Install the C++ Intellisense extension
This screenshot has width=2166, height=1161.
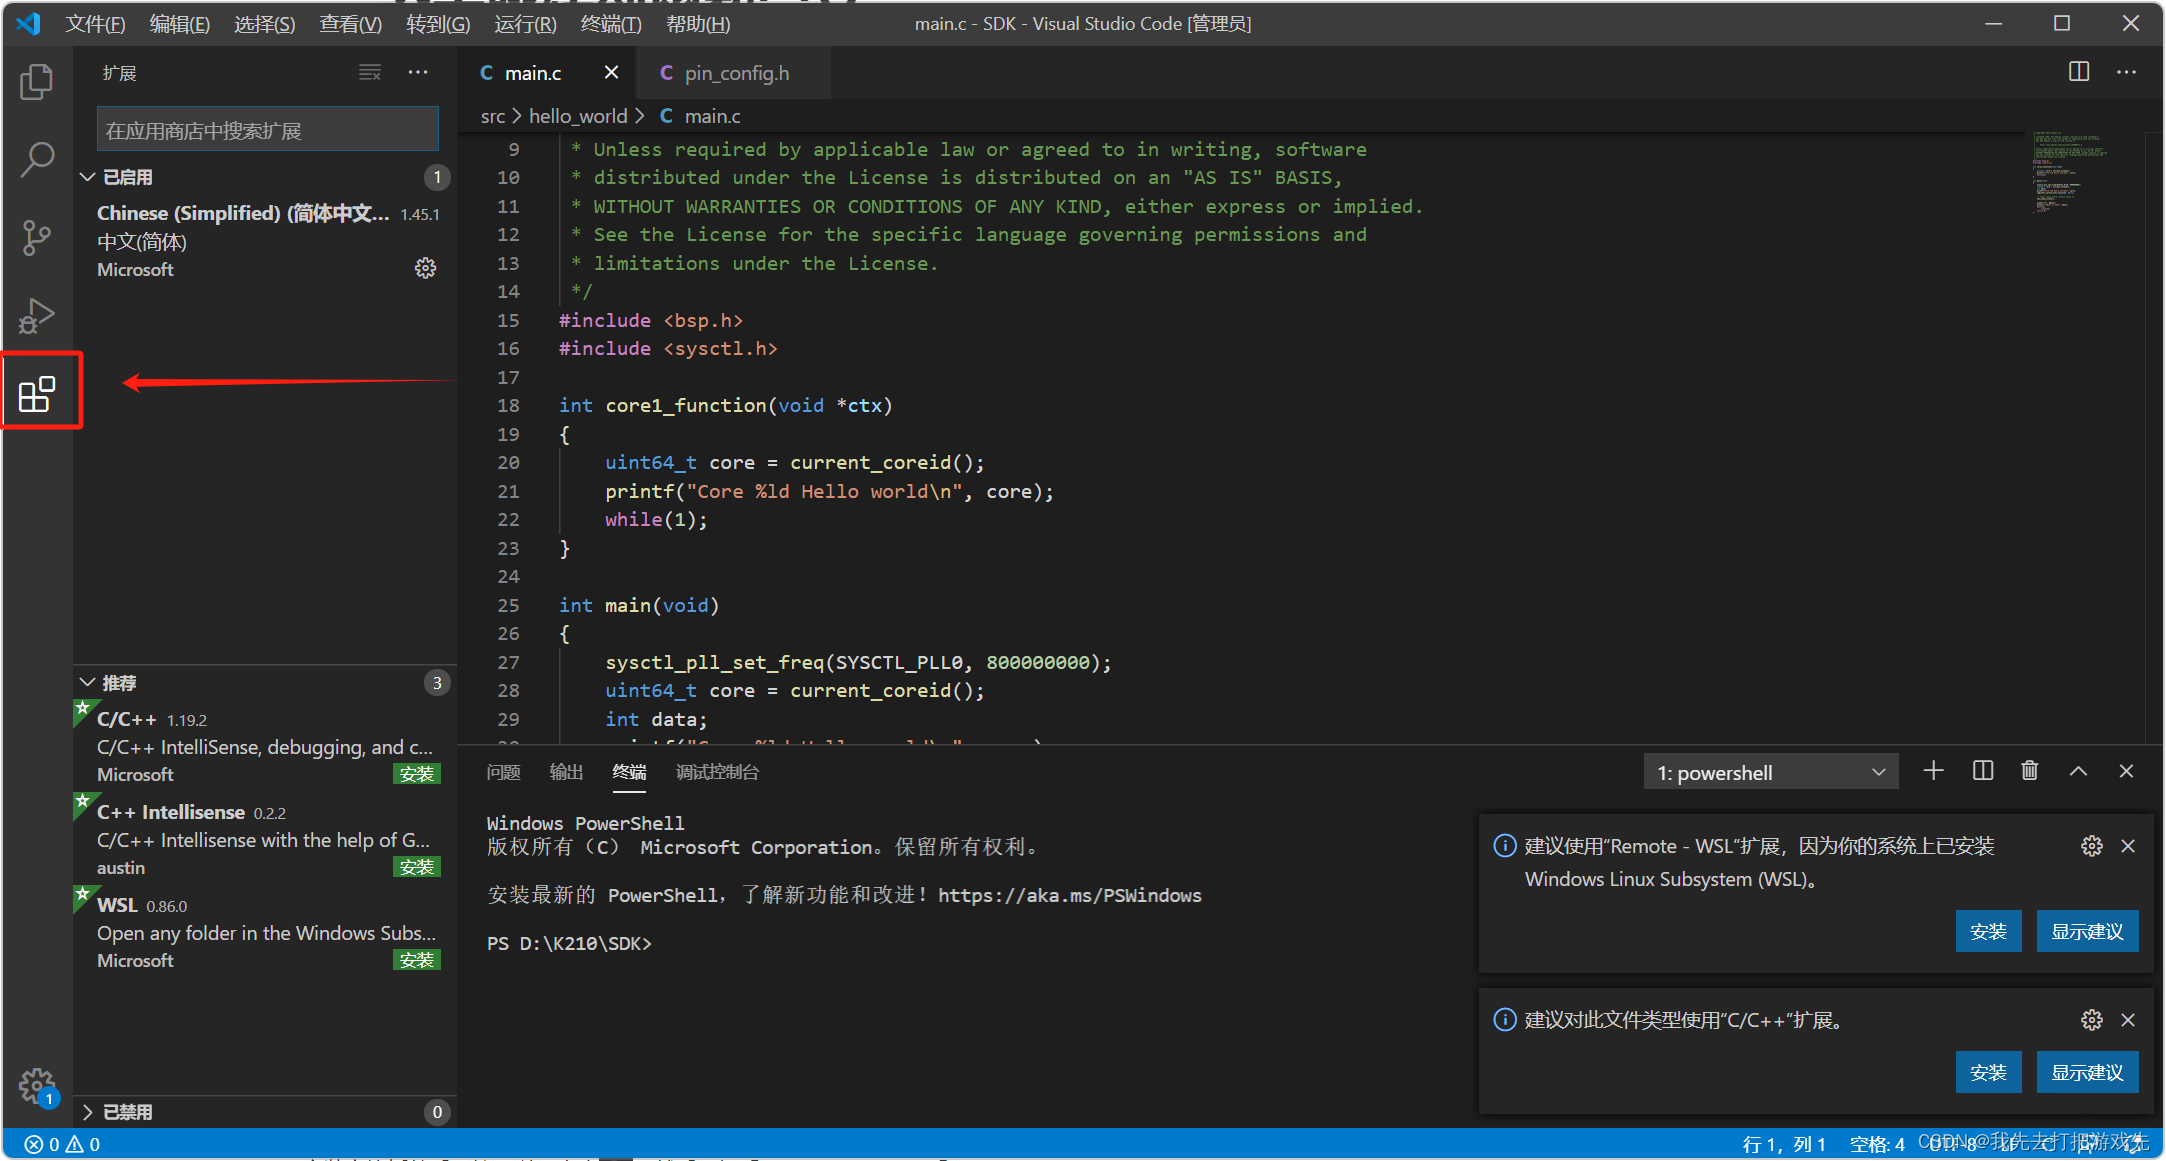pos(417,867)
